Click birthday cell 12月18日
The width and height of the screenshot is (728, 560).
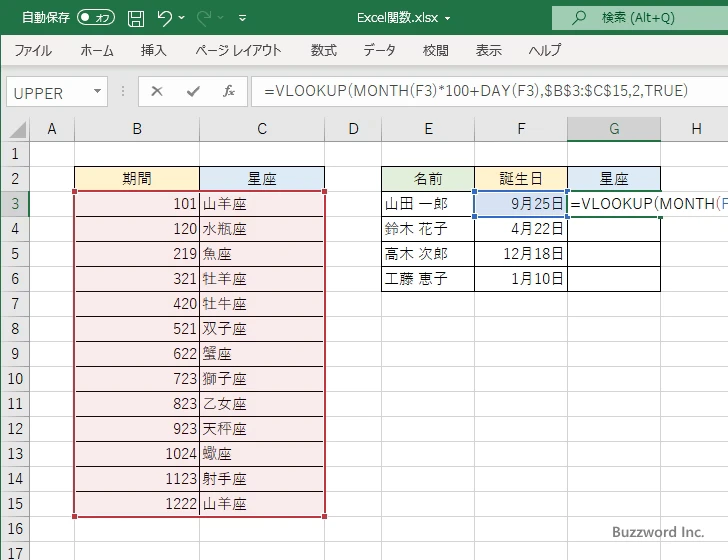tap(521, 254)
